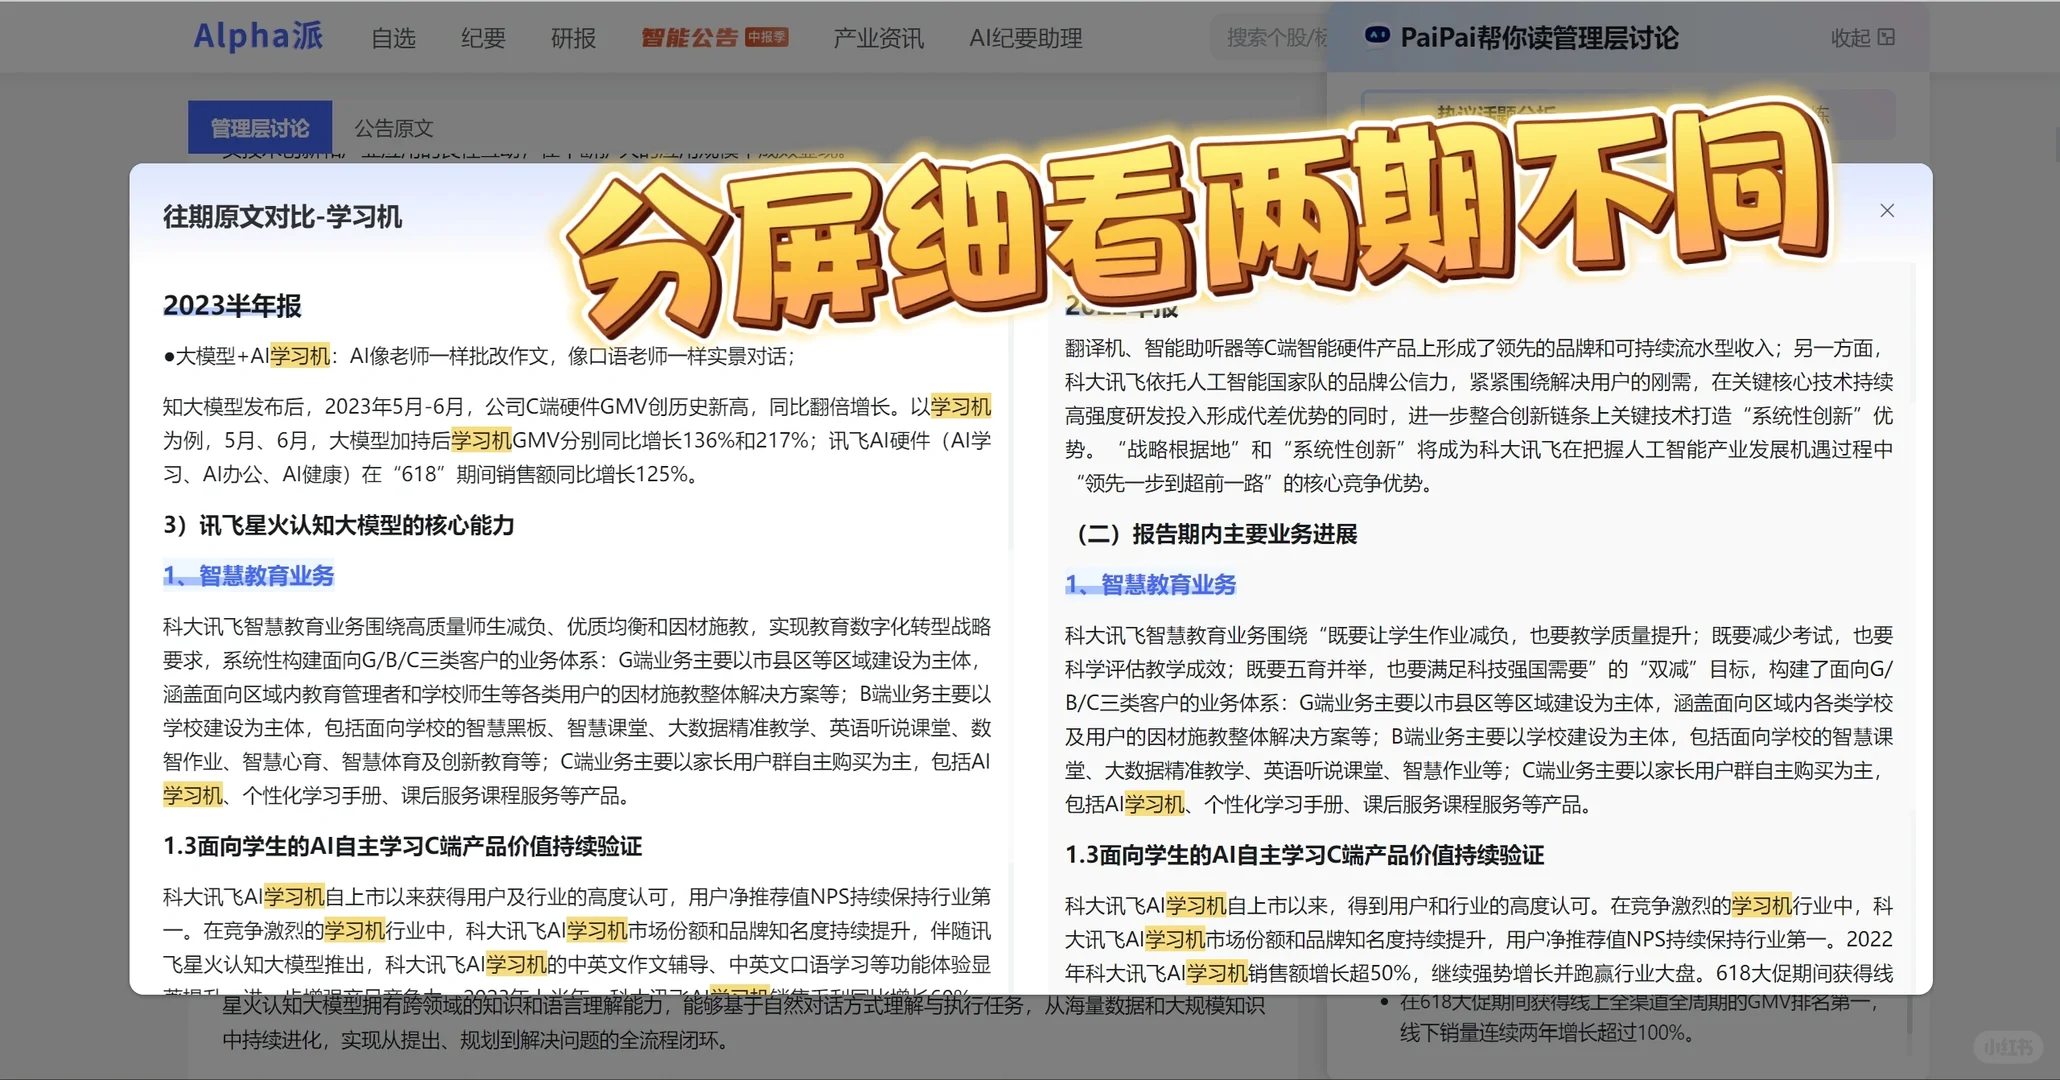
Task: Open the 自选 navigation item
Action: (x=393, y=38)
